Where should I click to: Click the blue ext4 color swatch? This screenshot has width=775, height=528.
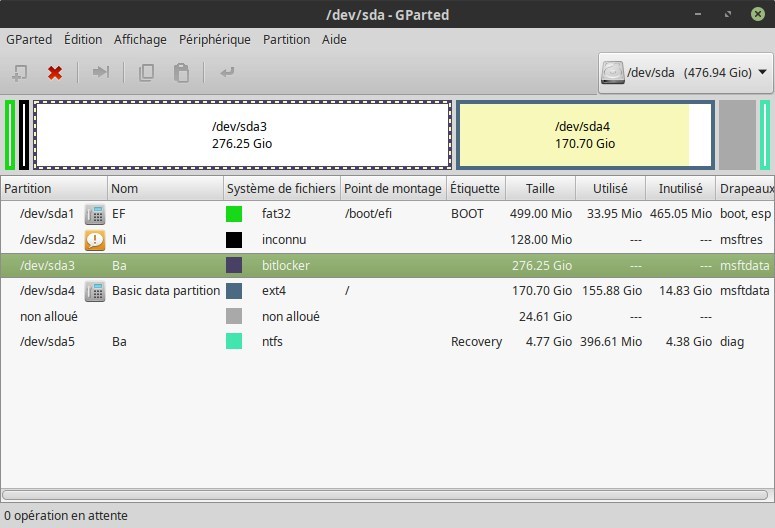pos(234,291)
